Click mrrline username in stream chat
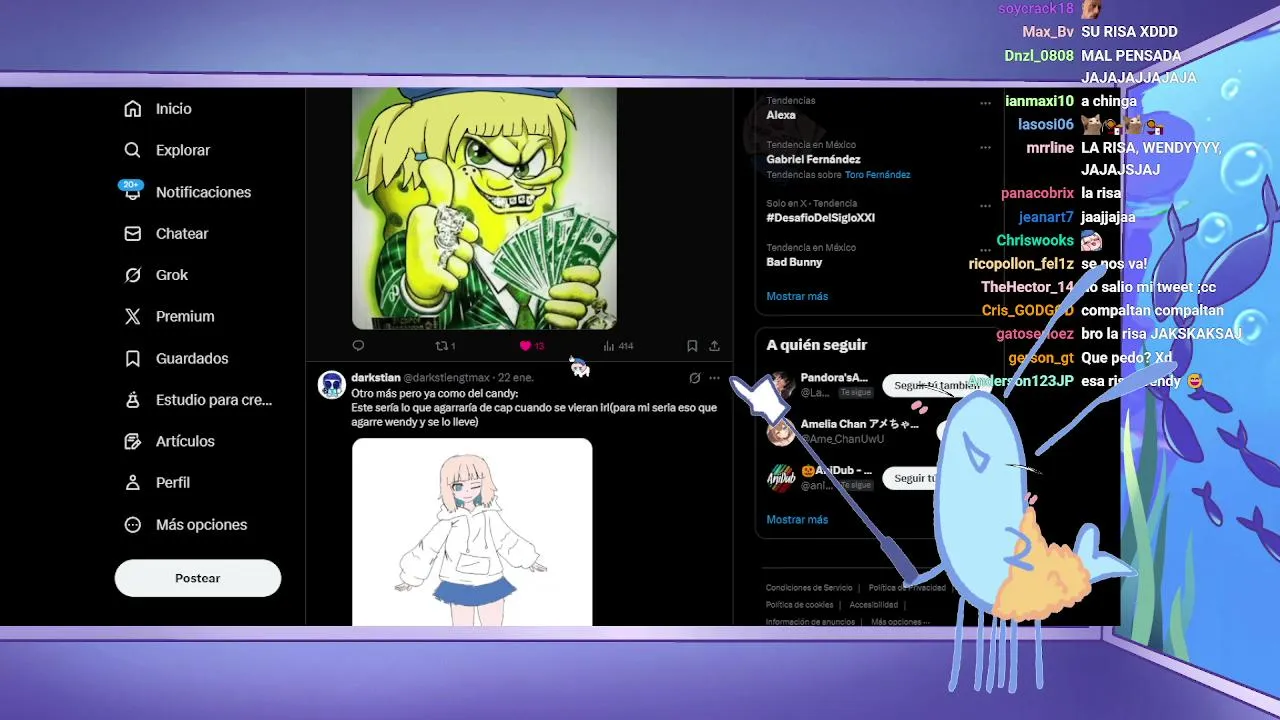 1050,148
